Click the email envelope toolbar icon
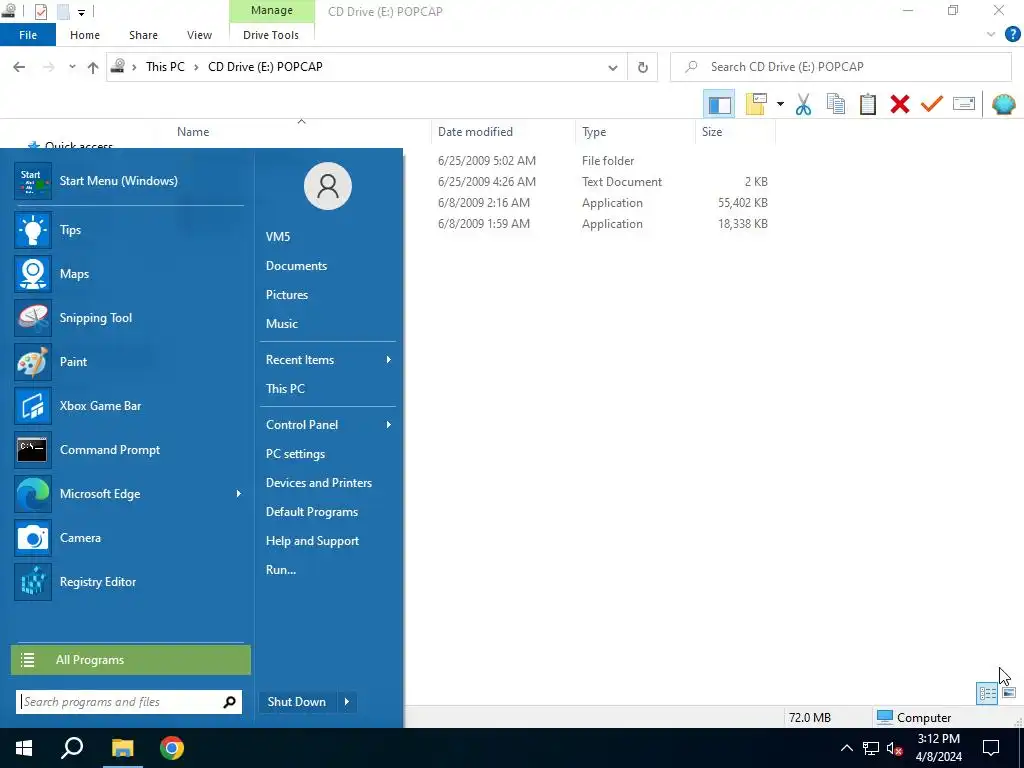1024x768 pixels. 964,104
